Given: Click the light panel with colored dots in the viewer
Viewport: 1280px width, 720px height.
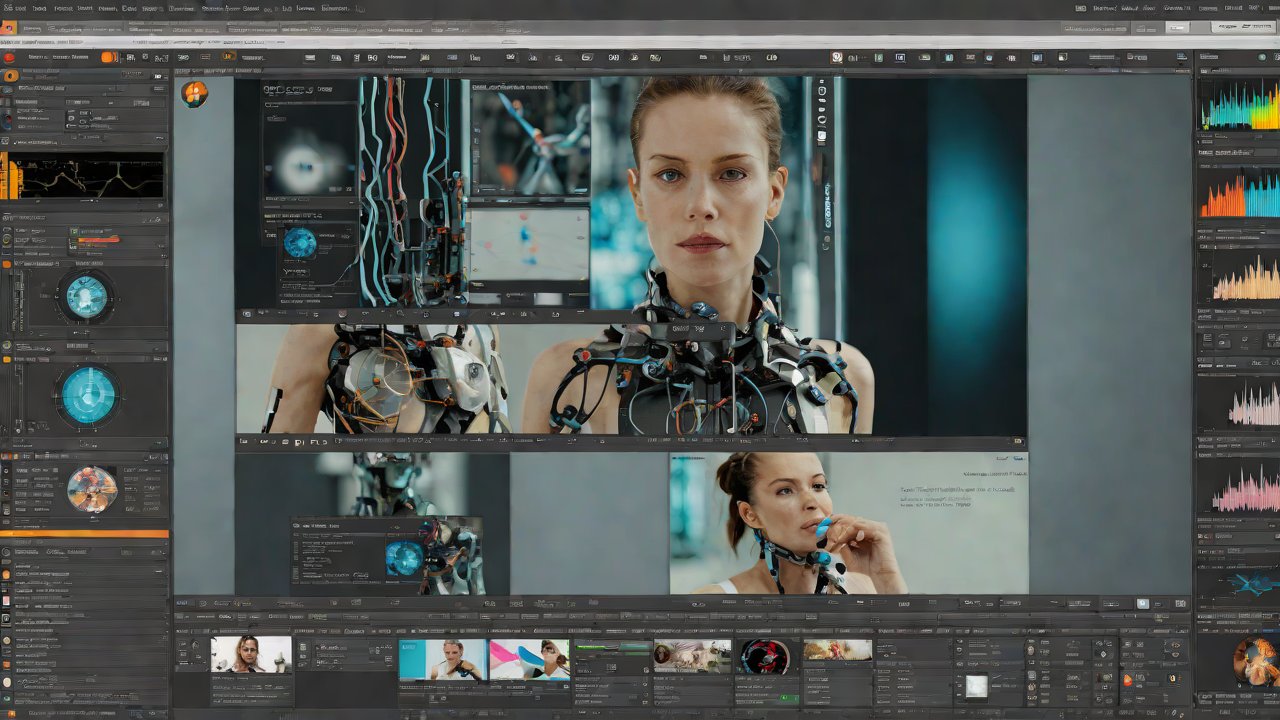Looking at the screenshot, I should (x=529, y=245).
